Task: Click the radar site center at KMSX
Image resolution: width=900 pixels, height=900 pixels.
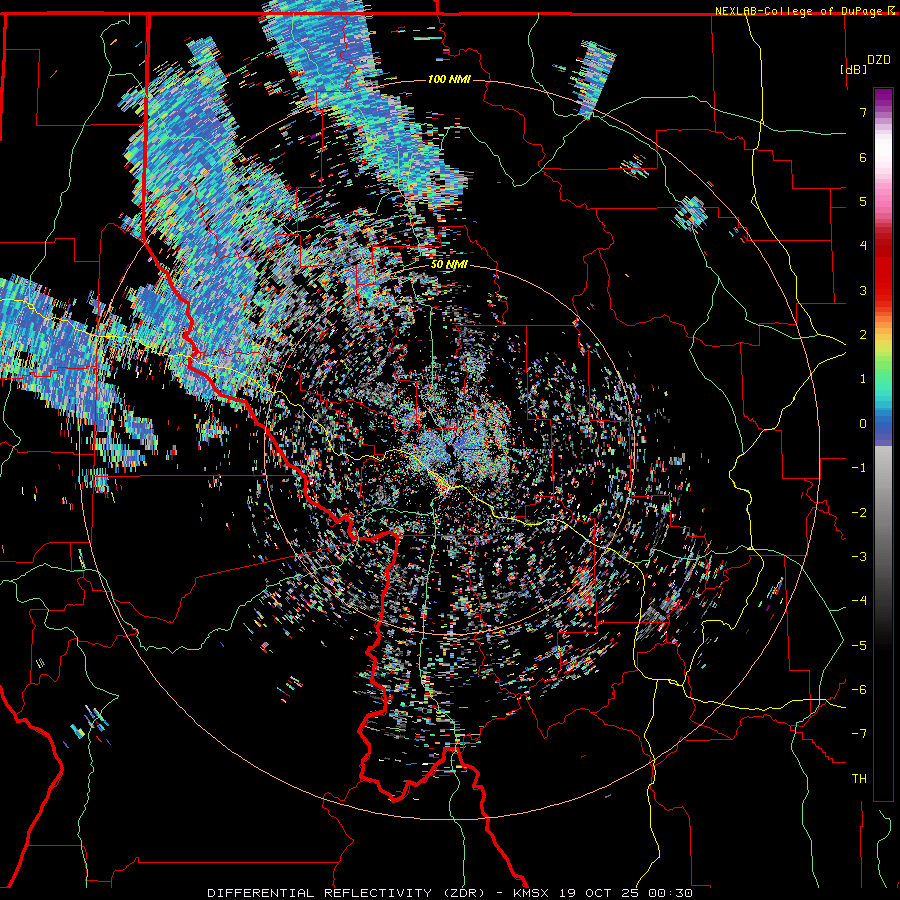Action: [x=451, y=448]
